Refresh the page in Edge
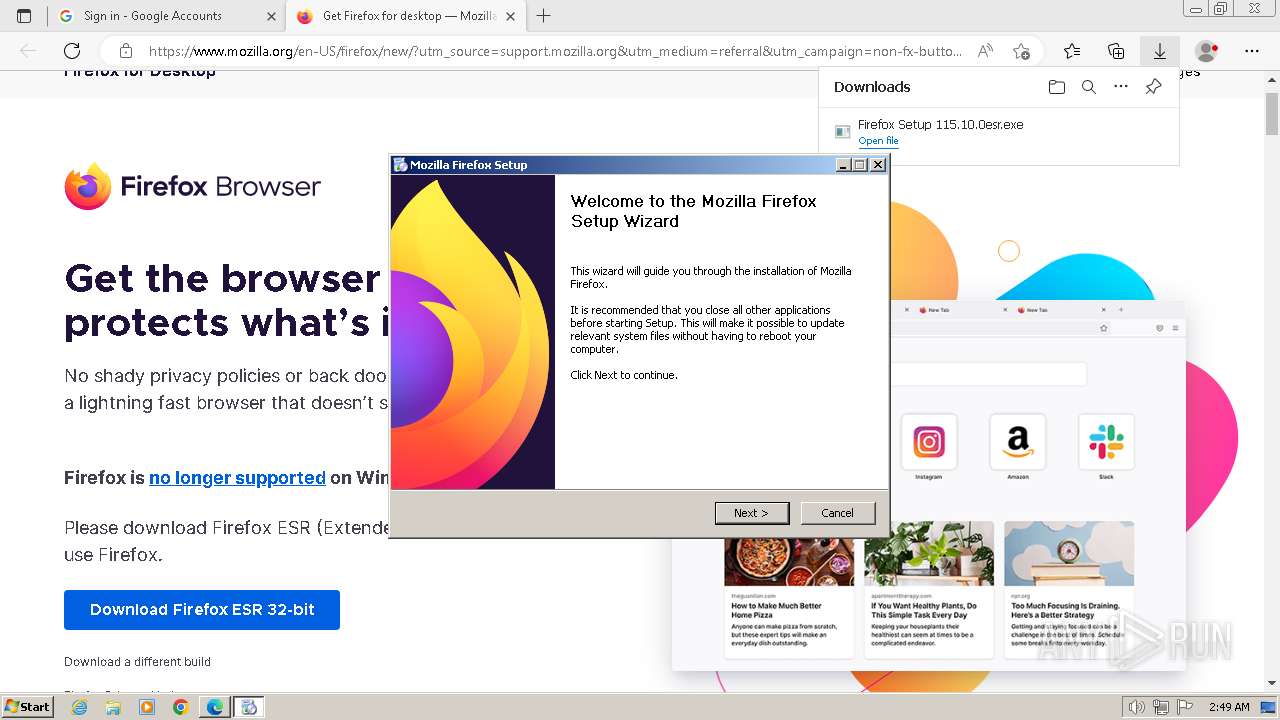Image resolution: width=1280 pixels, height=720 pixels. (72, 51)
